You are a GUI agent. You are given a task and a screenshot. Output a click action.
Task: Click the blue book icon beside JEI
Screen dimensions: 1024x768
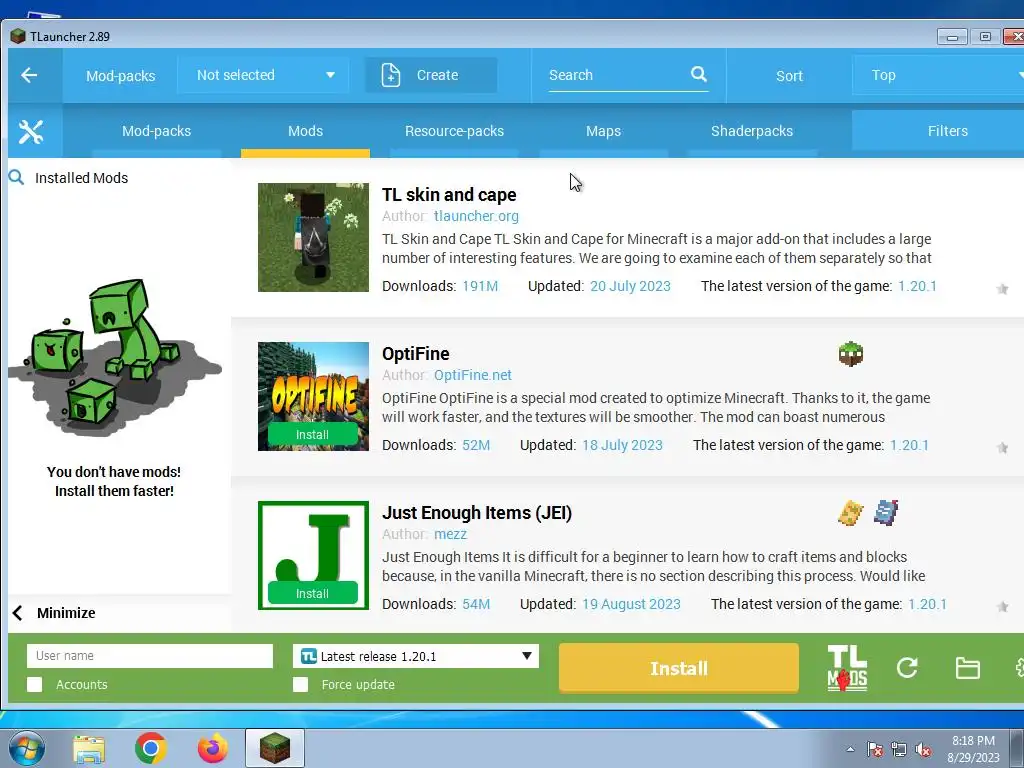tap(886, 513)
